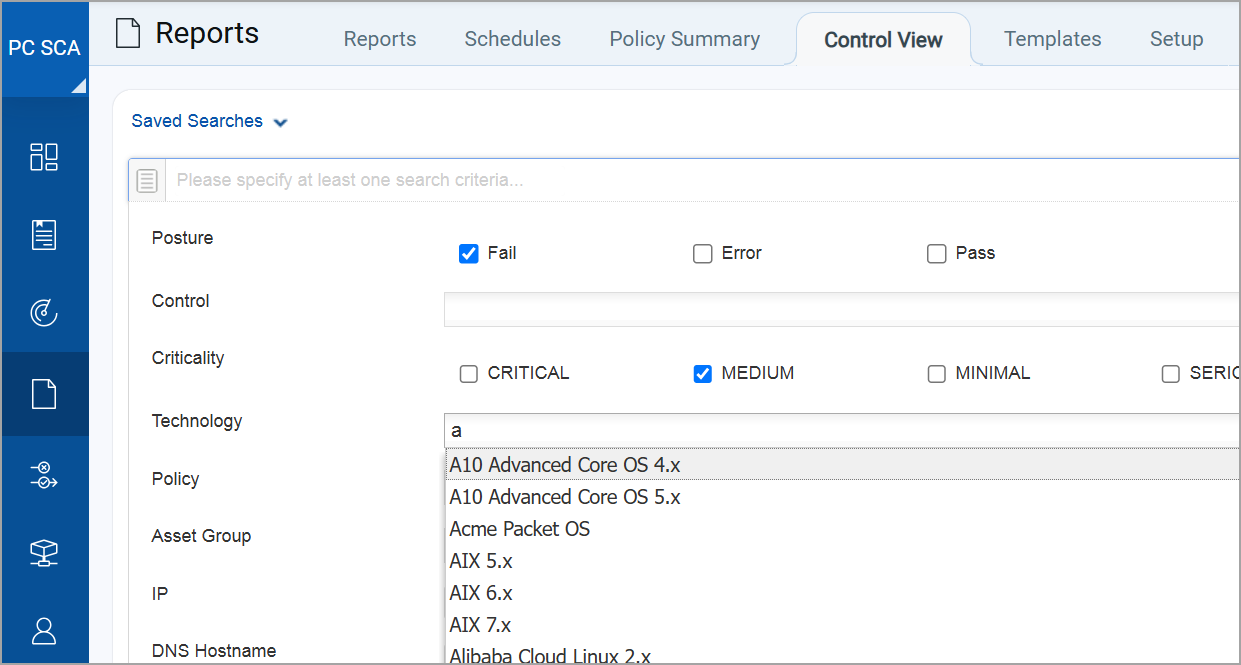Open the exceptions workflow icon in sidebar

[x=44, y=474]
